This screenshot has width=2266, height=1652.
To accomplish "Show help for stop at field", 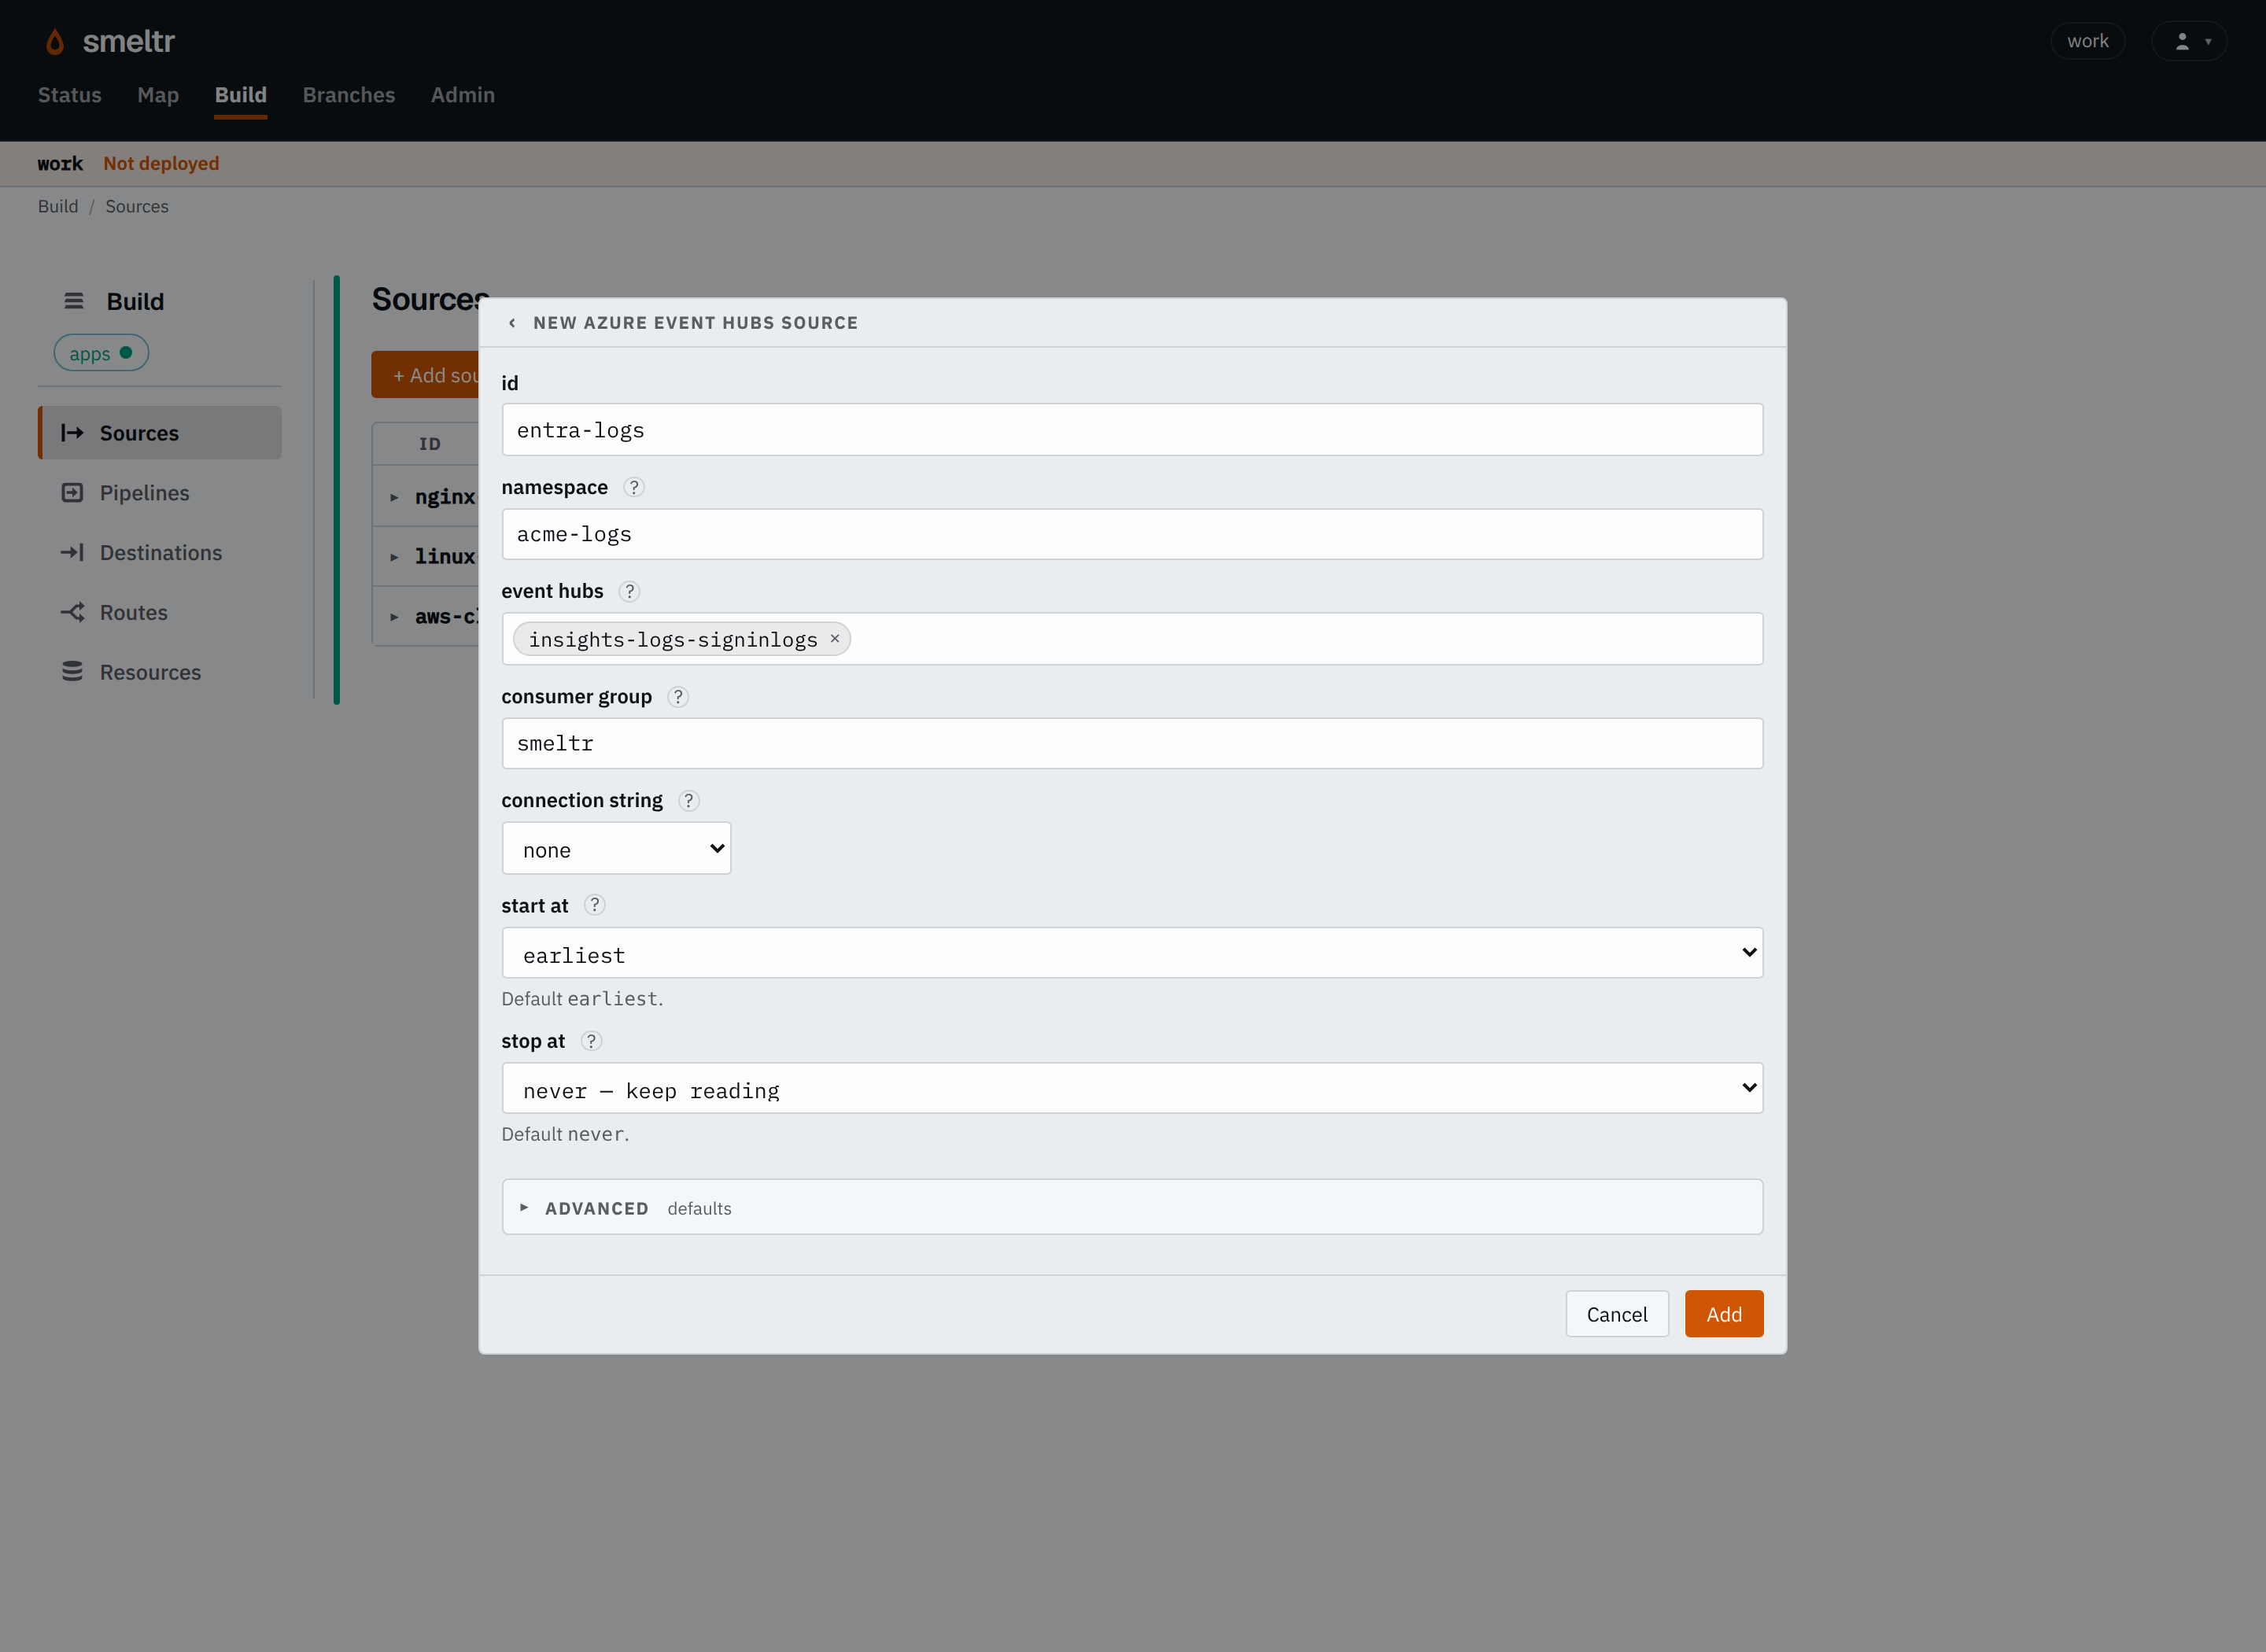I will (x=591, y=1041).
